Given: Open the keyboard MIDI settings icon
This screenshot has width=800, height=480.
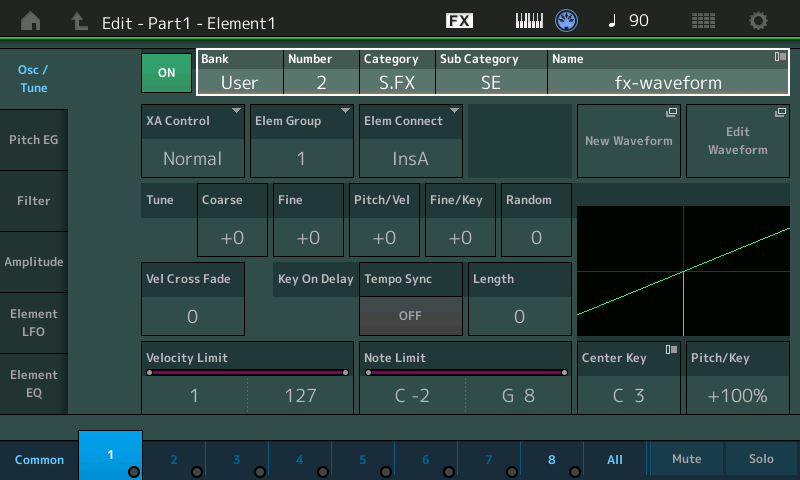Looking at the screenshot, I should point(530,21).
